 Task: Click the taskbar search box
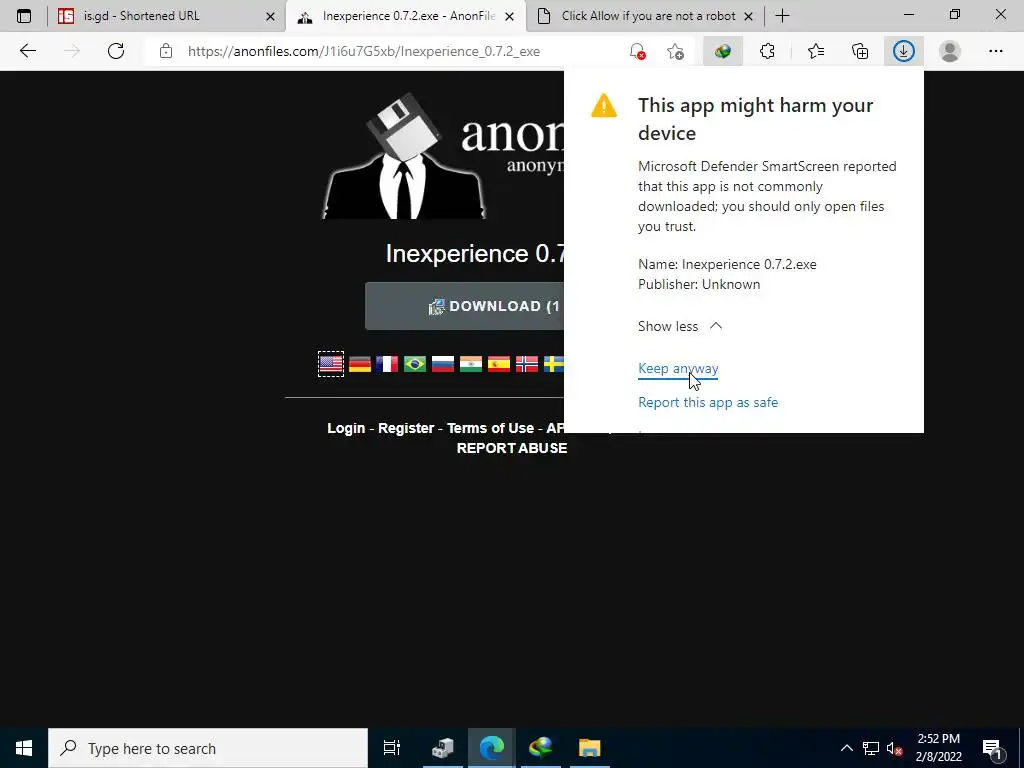[x=208, y=748]
